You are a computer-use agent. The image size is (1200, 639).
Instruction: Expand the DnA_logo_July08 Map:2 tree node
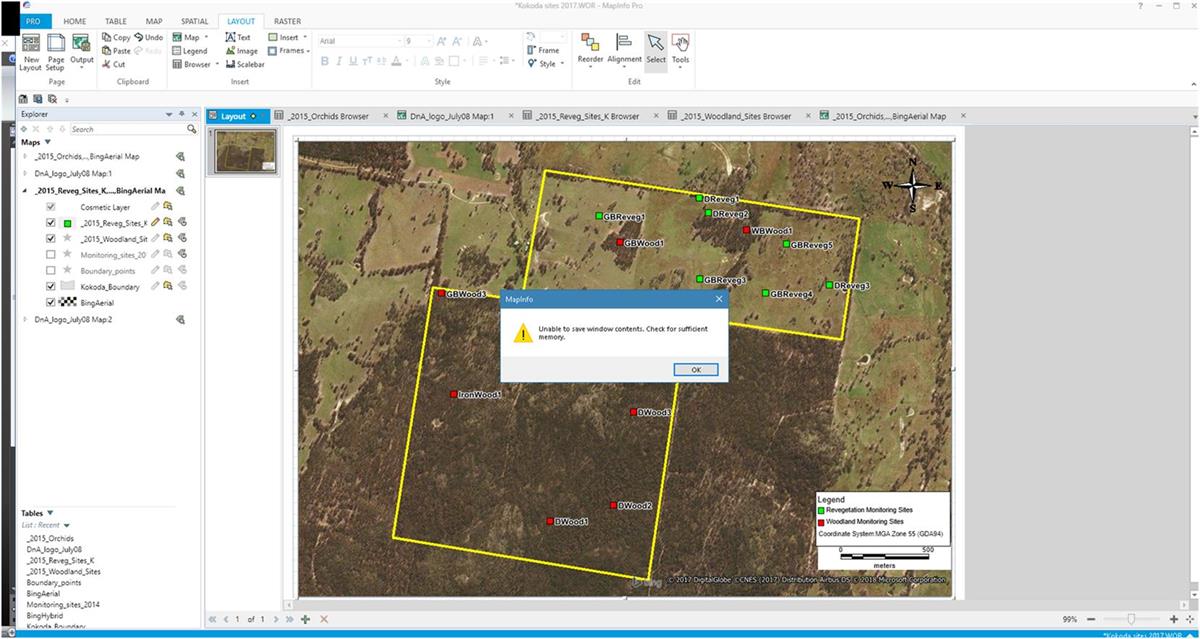coord(26,320)
